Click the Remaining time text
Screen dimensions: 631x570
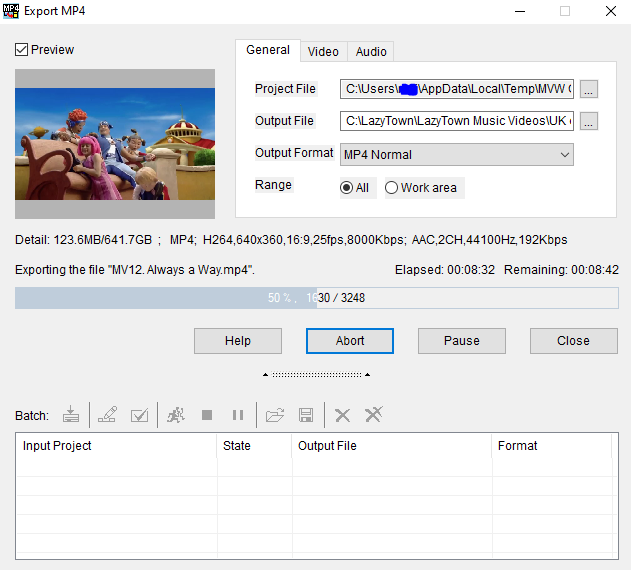(561, 270)
